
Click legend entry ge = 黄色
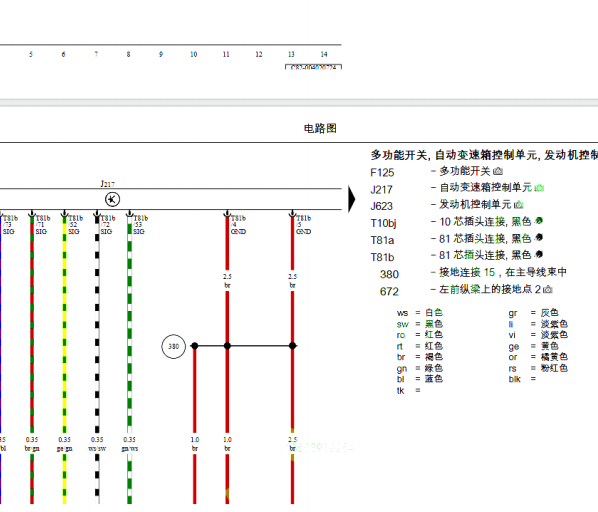533,346
